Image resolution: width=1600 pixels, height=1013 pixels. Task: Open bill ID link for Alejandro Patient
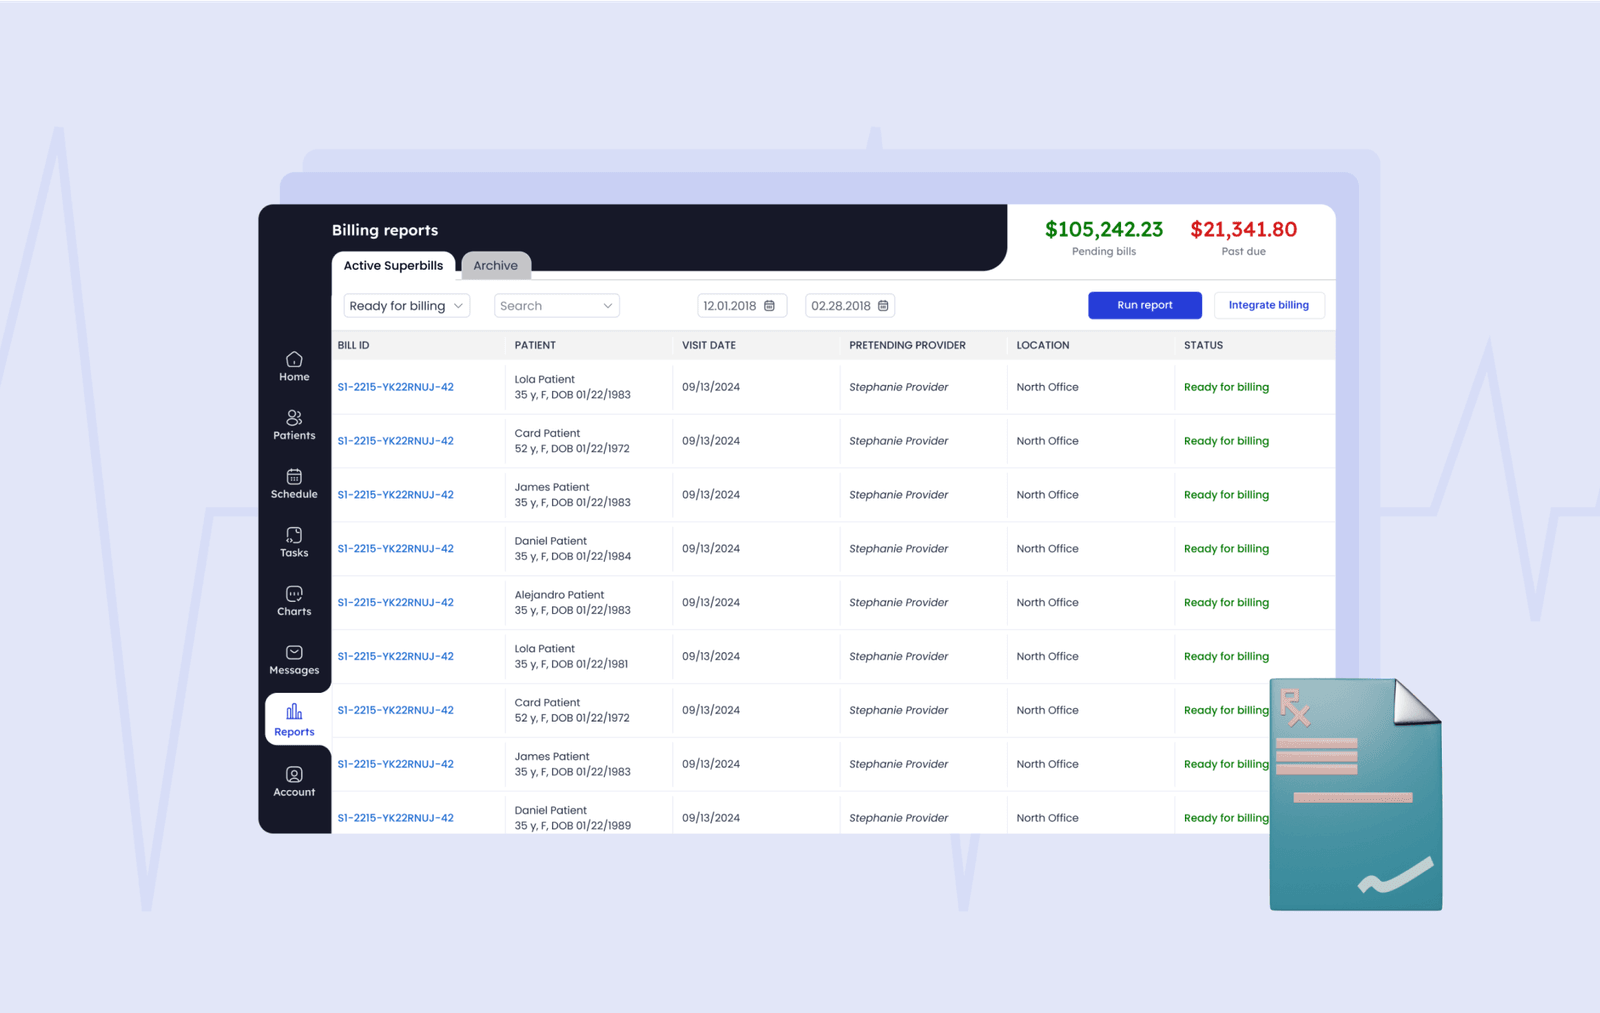[x=396, y=603]
